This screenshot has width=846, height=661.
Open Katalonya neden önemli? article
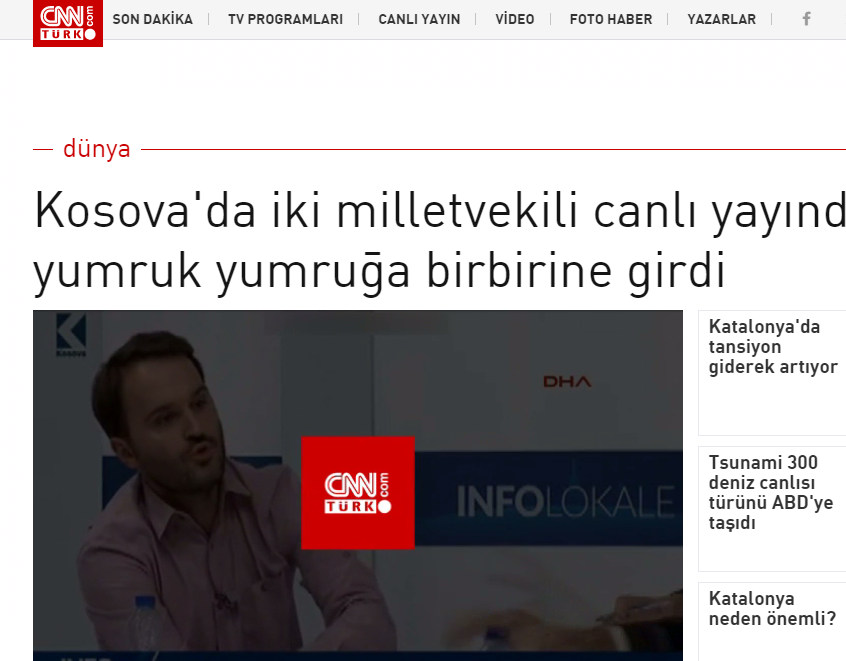772,609
